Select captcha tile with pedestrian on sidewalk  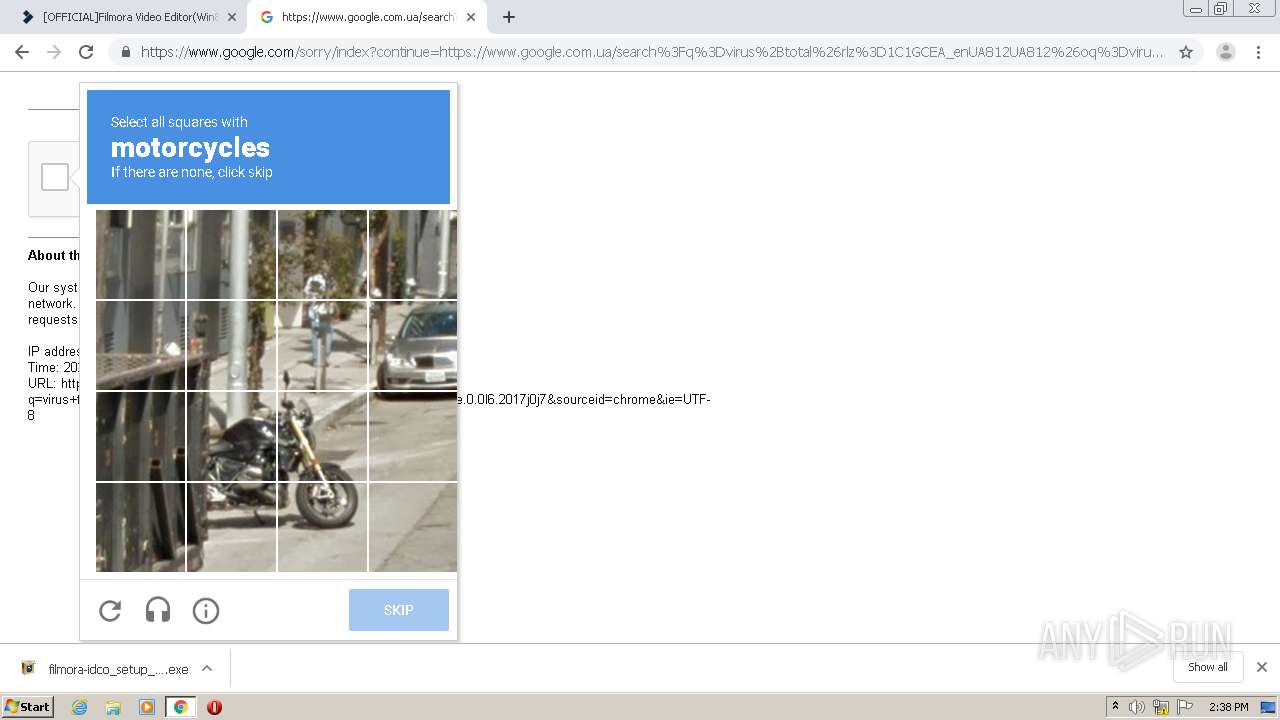[x=322, y=345]
